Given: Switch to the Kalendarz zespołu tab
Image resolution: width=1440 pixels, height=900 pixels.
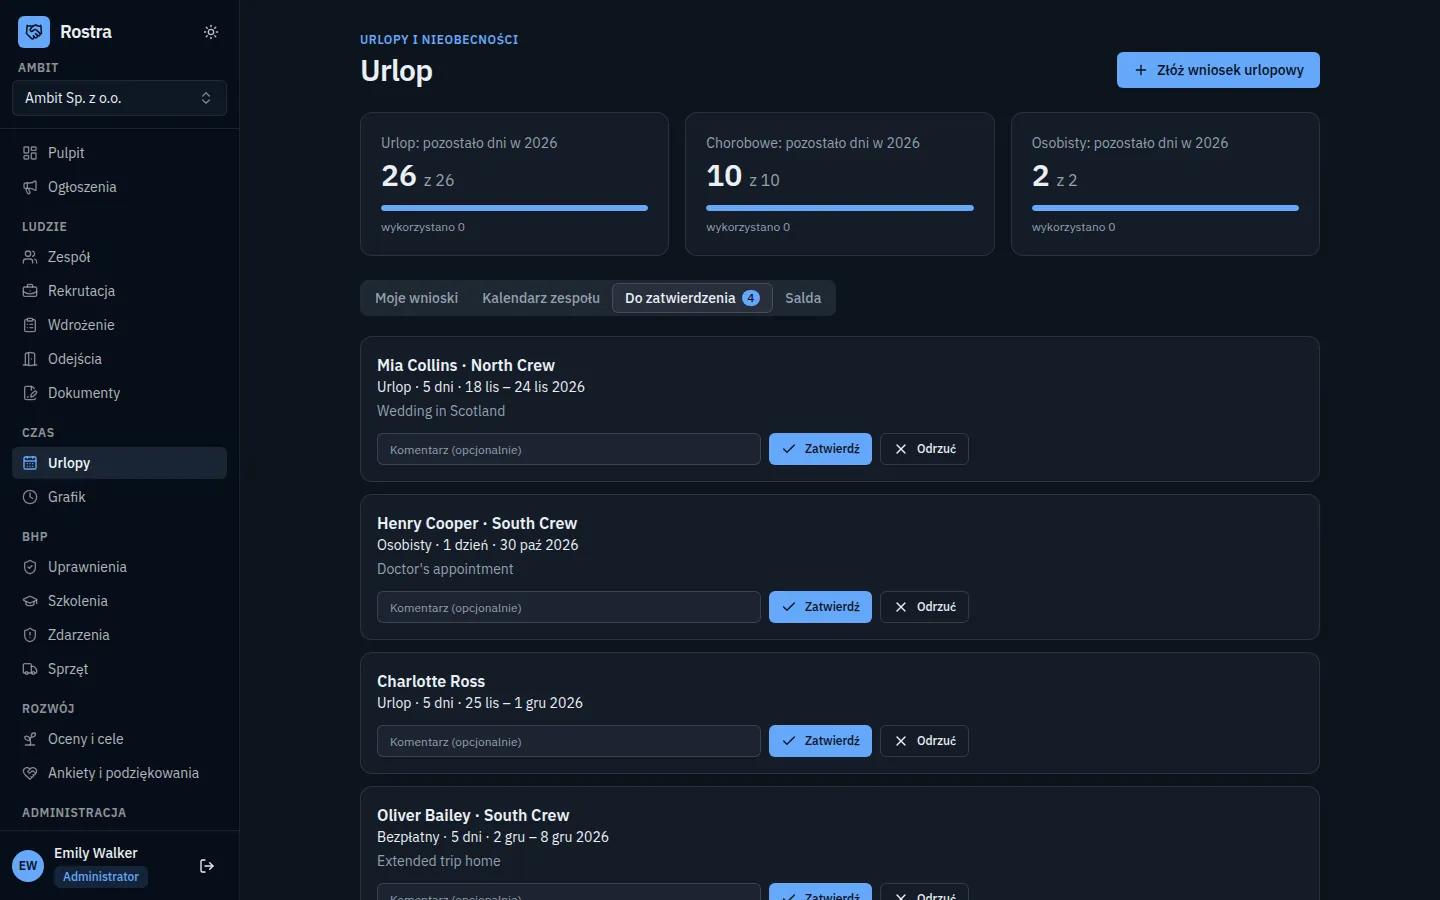Looking at the screenshot, I should pos(541,298).
